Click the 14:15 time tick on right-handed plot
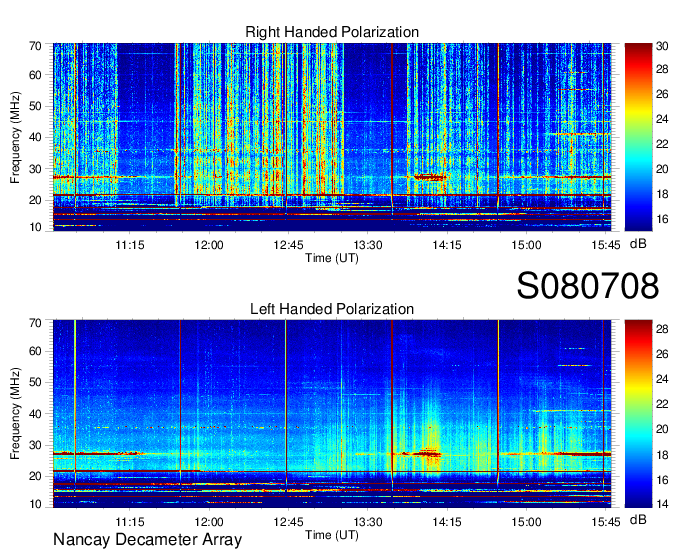 447,245
